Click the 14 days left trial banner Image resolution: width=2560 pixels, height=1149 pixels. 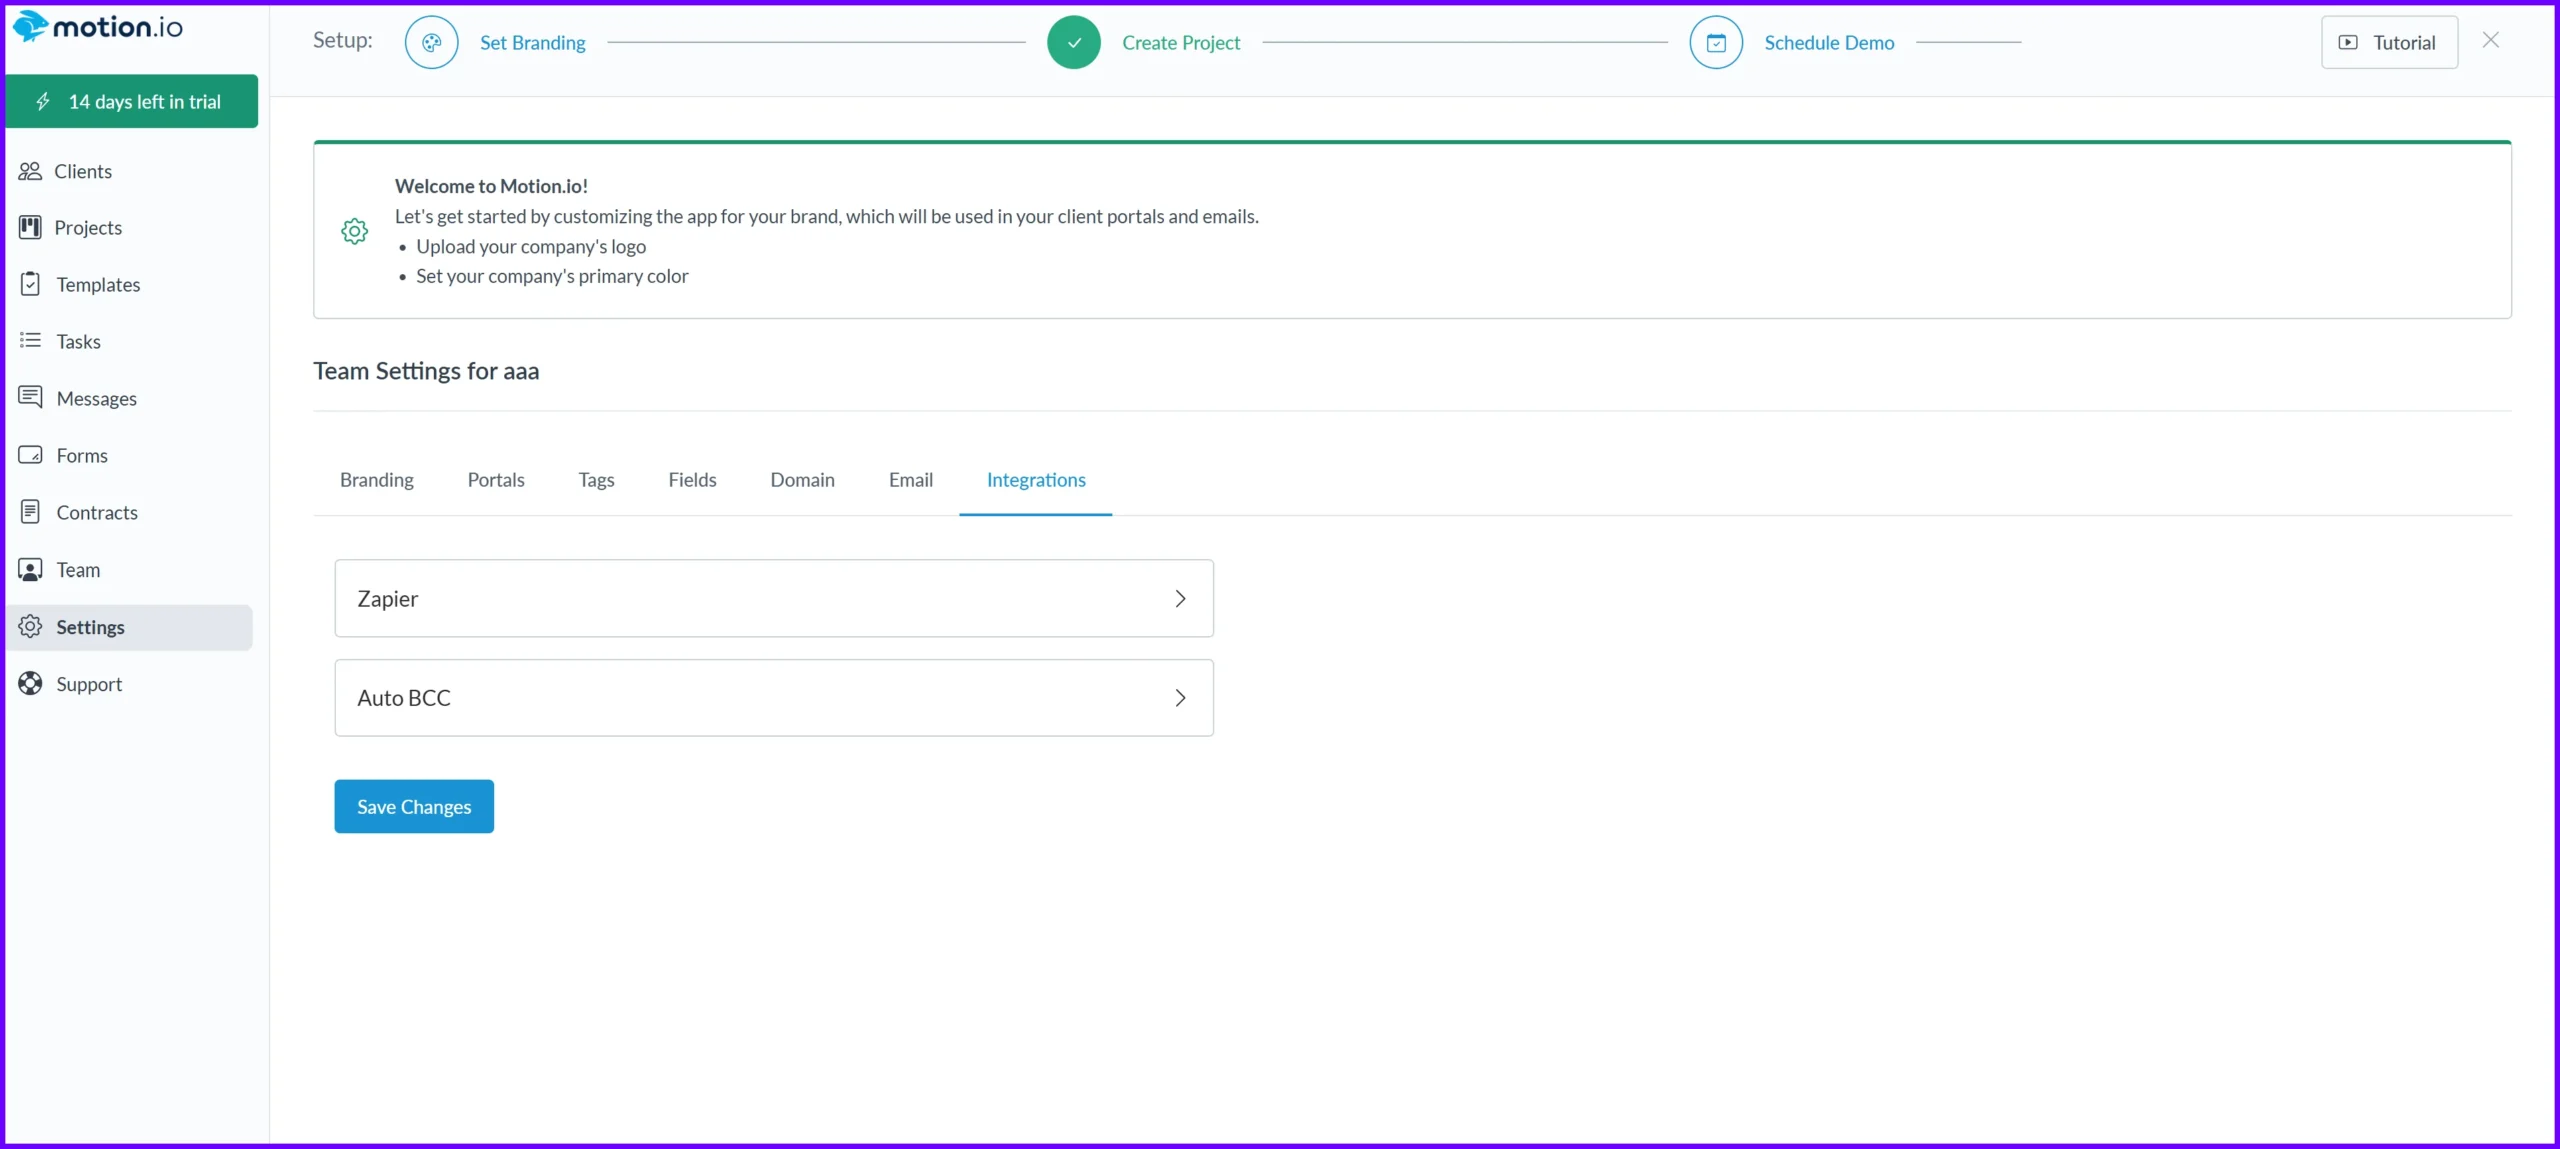(131, 101)
